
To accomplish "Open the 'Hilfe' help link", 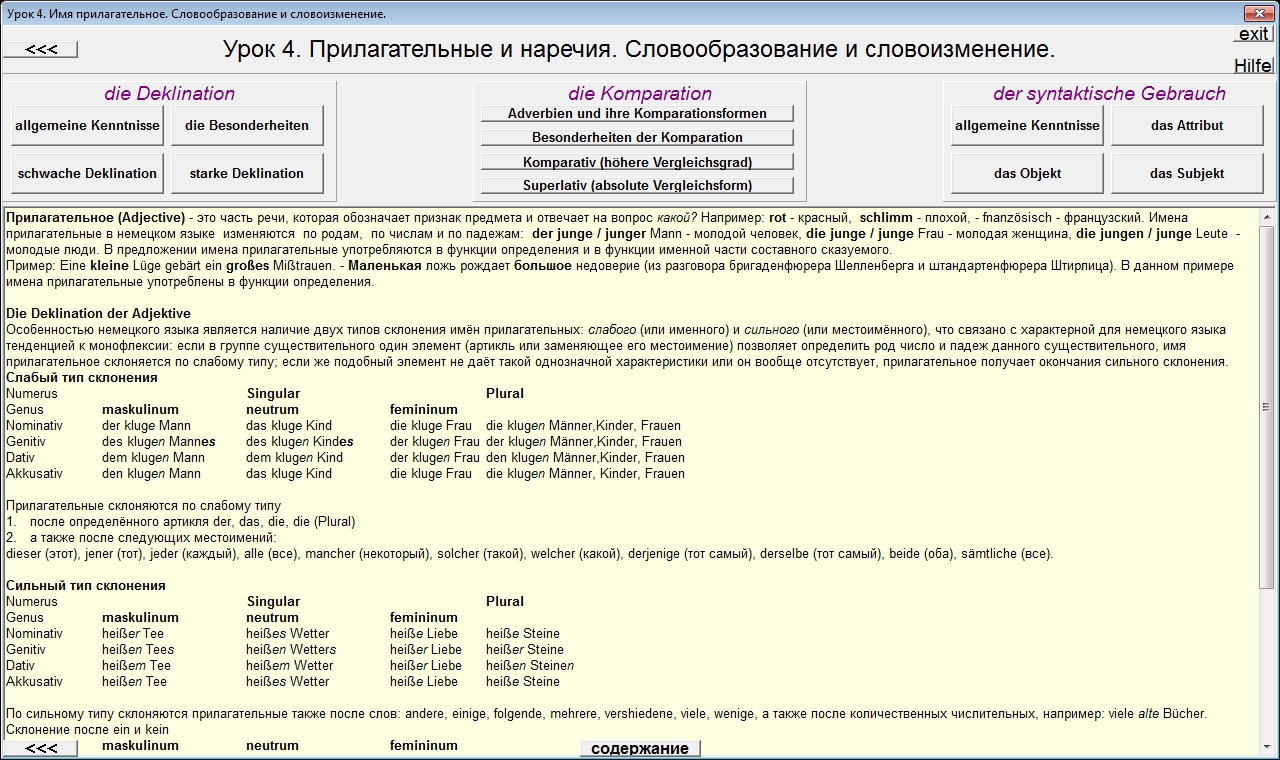I will (x=1253, y=66).
